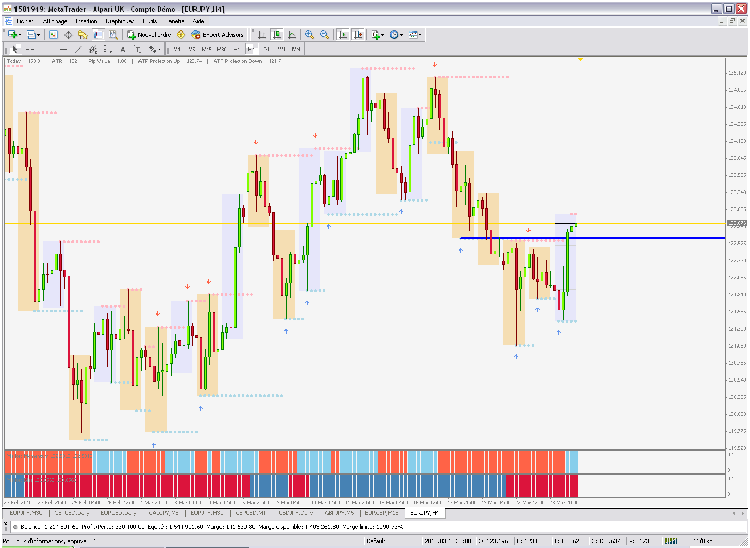Open the Navigator panel icon
750x548 pixels.
pos(83,34)
